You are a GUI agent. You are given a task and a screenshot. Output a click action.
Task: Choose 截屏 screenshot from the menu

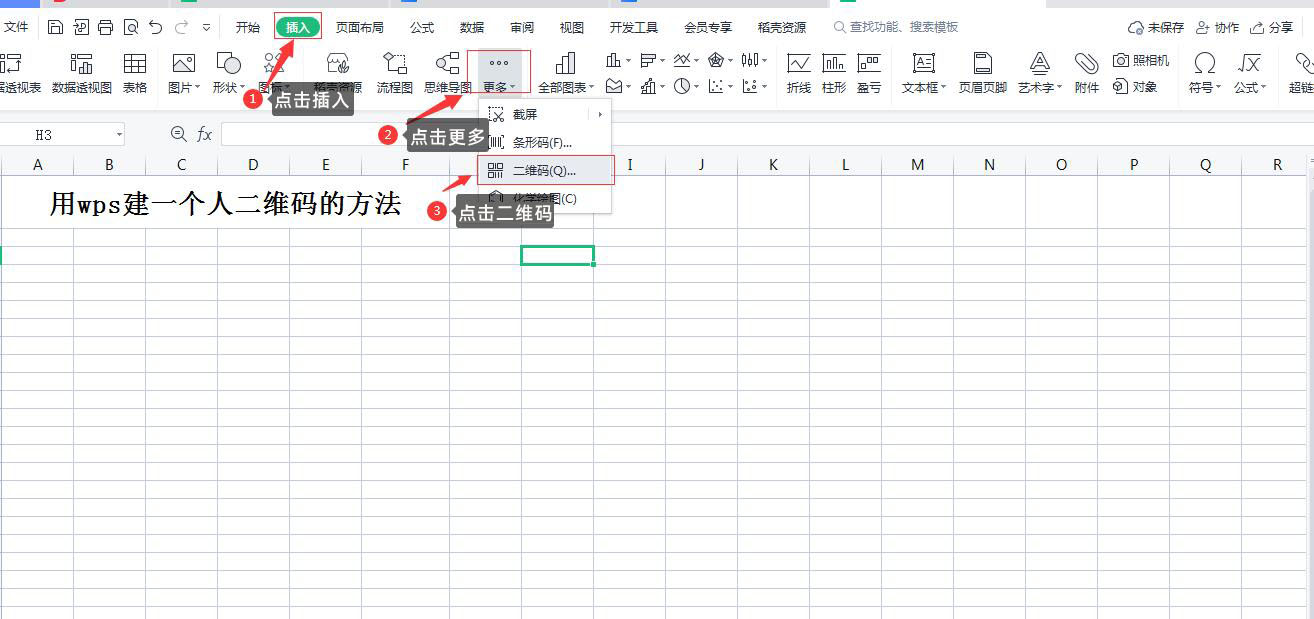point(545,115)
